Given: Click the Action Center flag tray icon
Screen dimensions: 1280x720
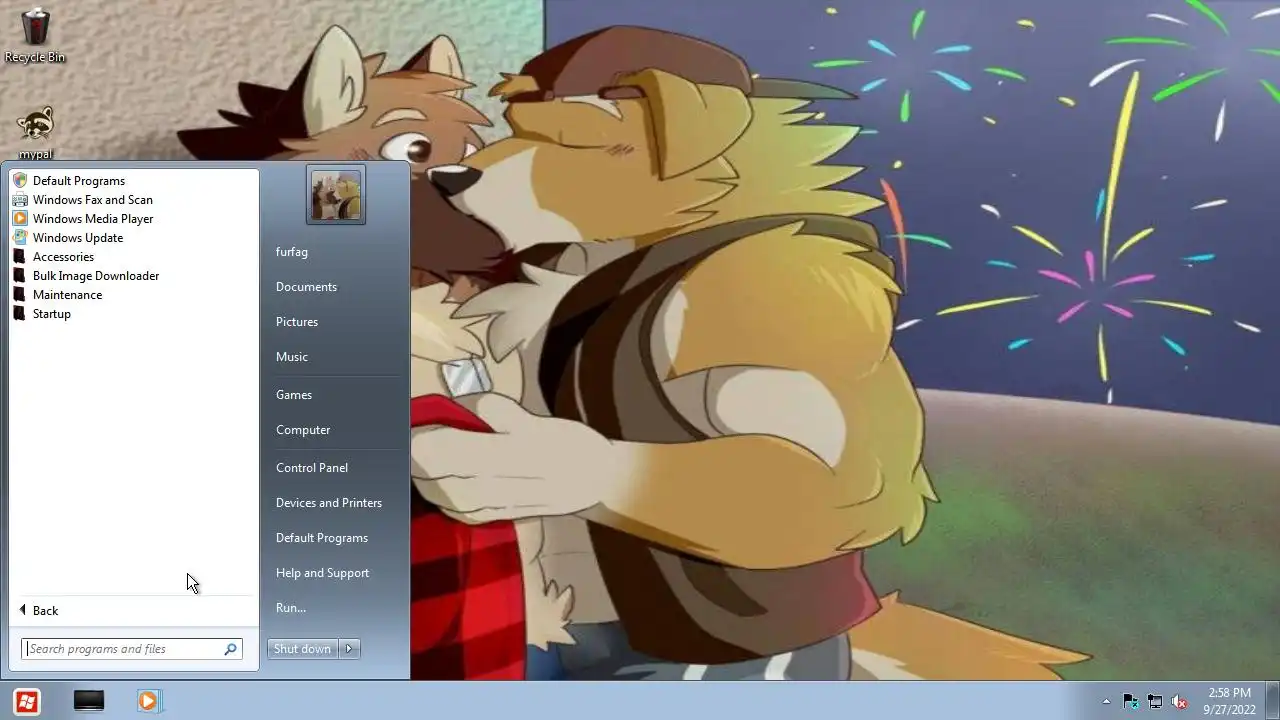Looking at the screenshot, I should tap(1130, 701).
